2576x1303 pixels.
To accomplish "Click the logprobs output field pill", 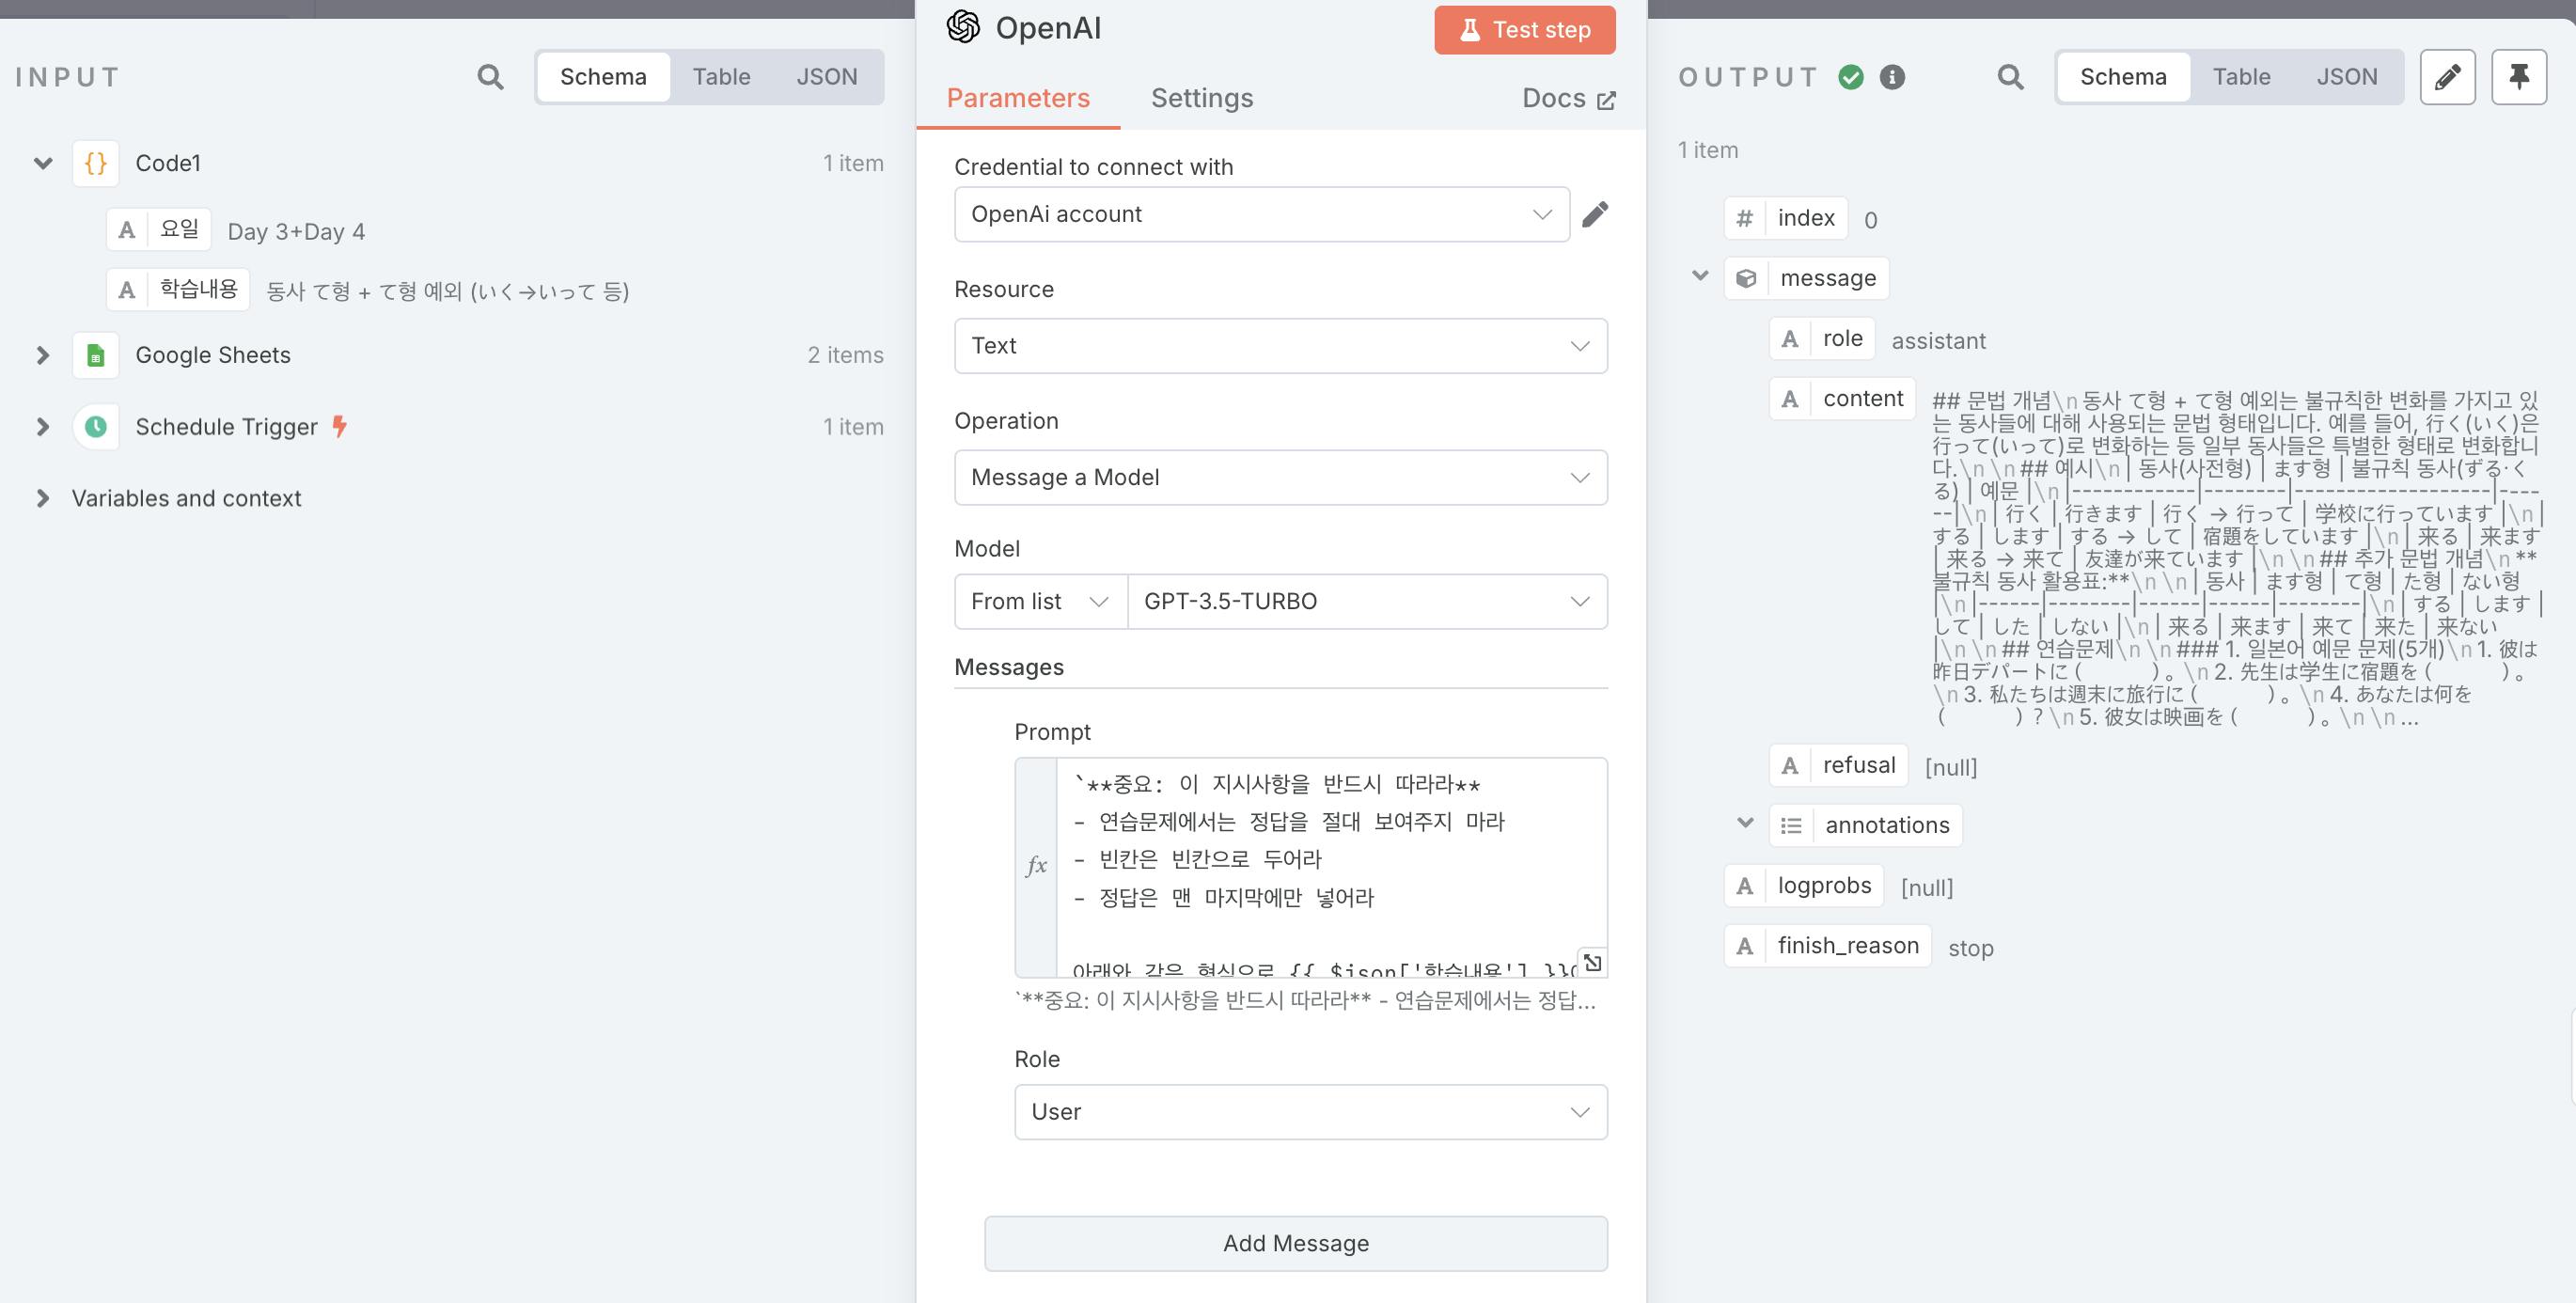I will pos(1805,886).
